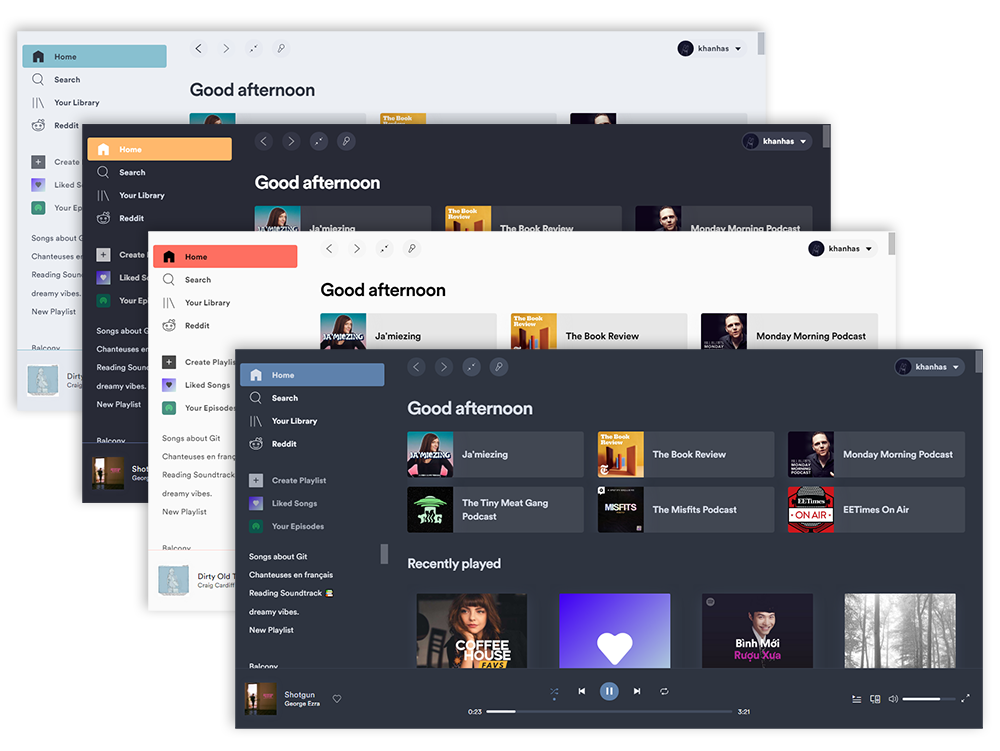Expand the khanhas menu in the red-themed window
Viewport: 1000px width, 751px height.
(843, 249)
